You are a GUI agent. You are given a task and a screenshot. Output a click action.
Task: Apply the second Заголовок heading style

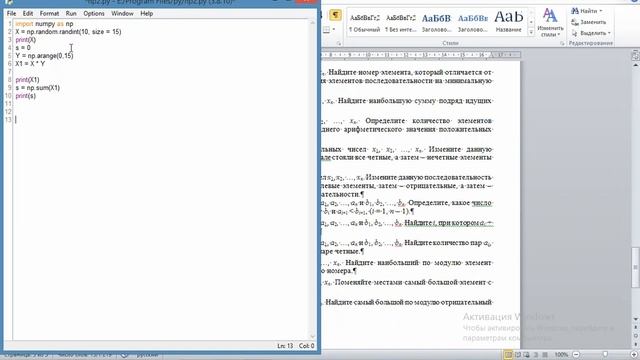473,22
